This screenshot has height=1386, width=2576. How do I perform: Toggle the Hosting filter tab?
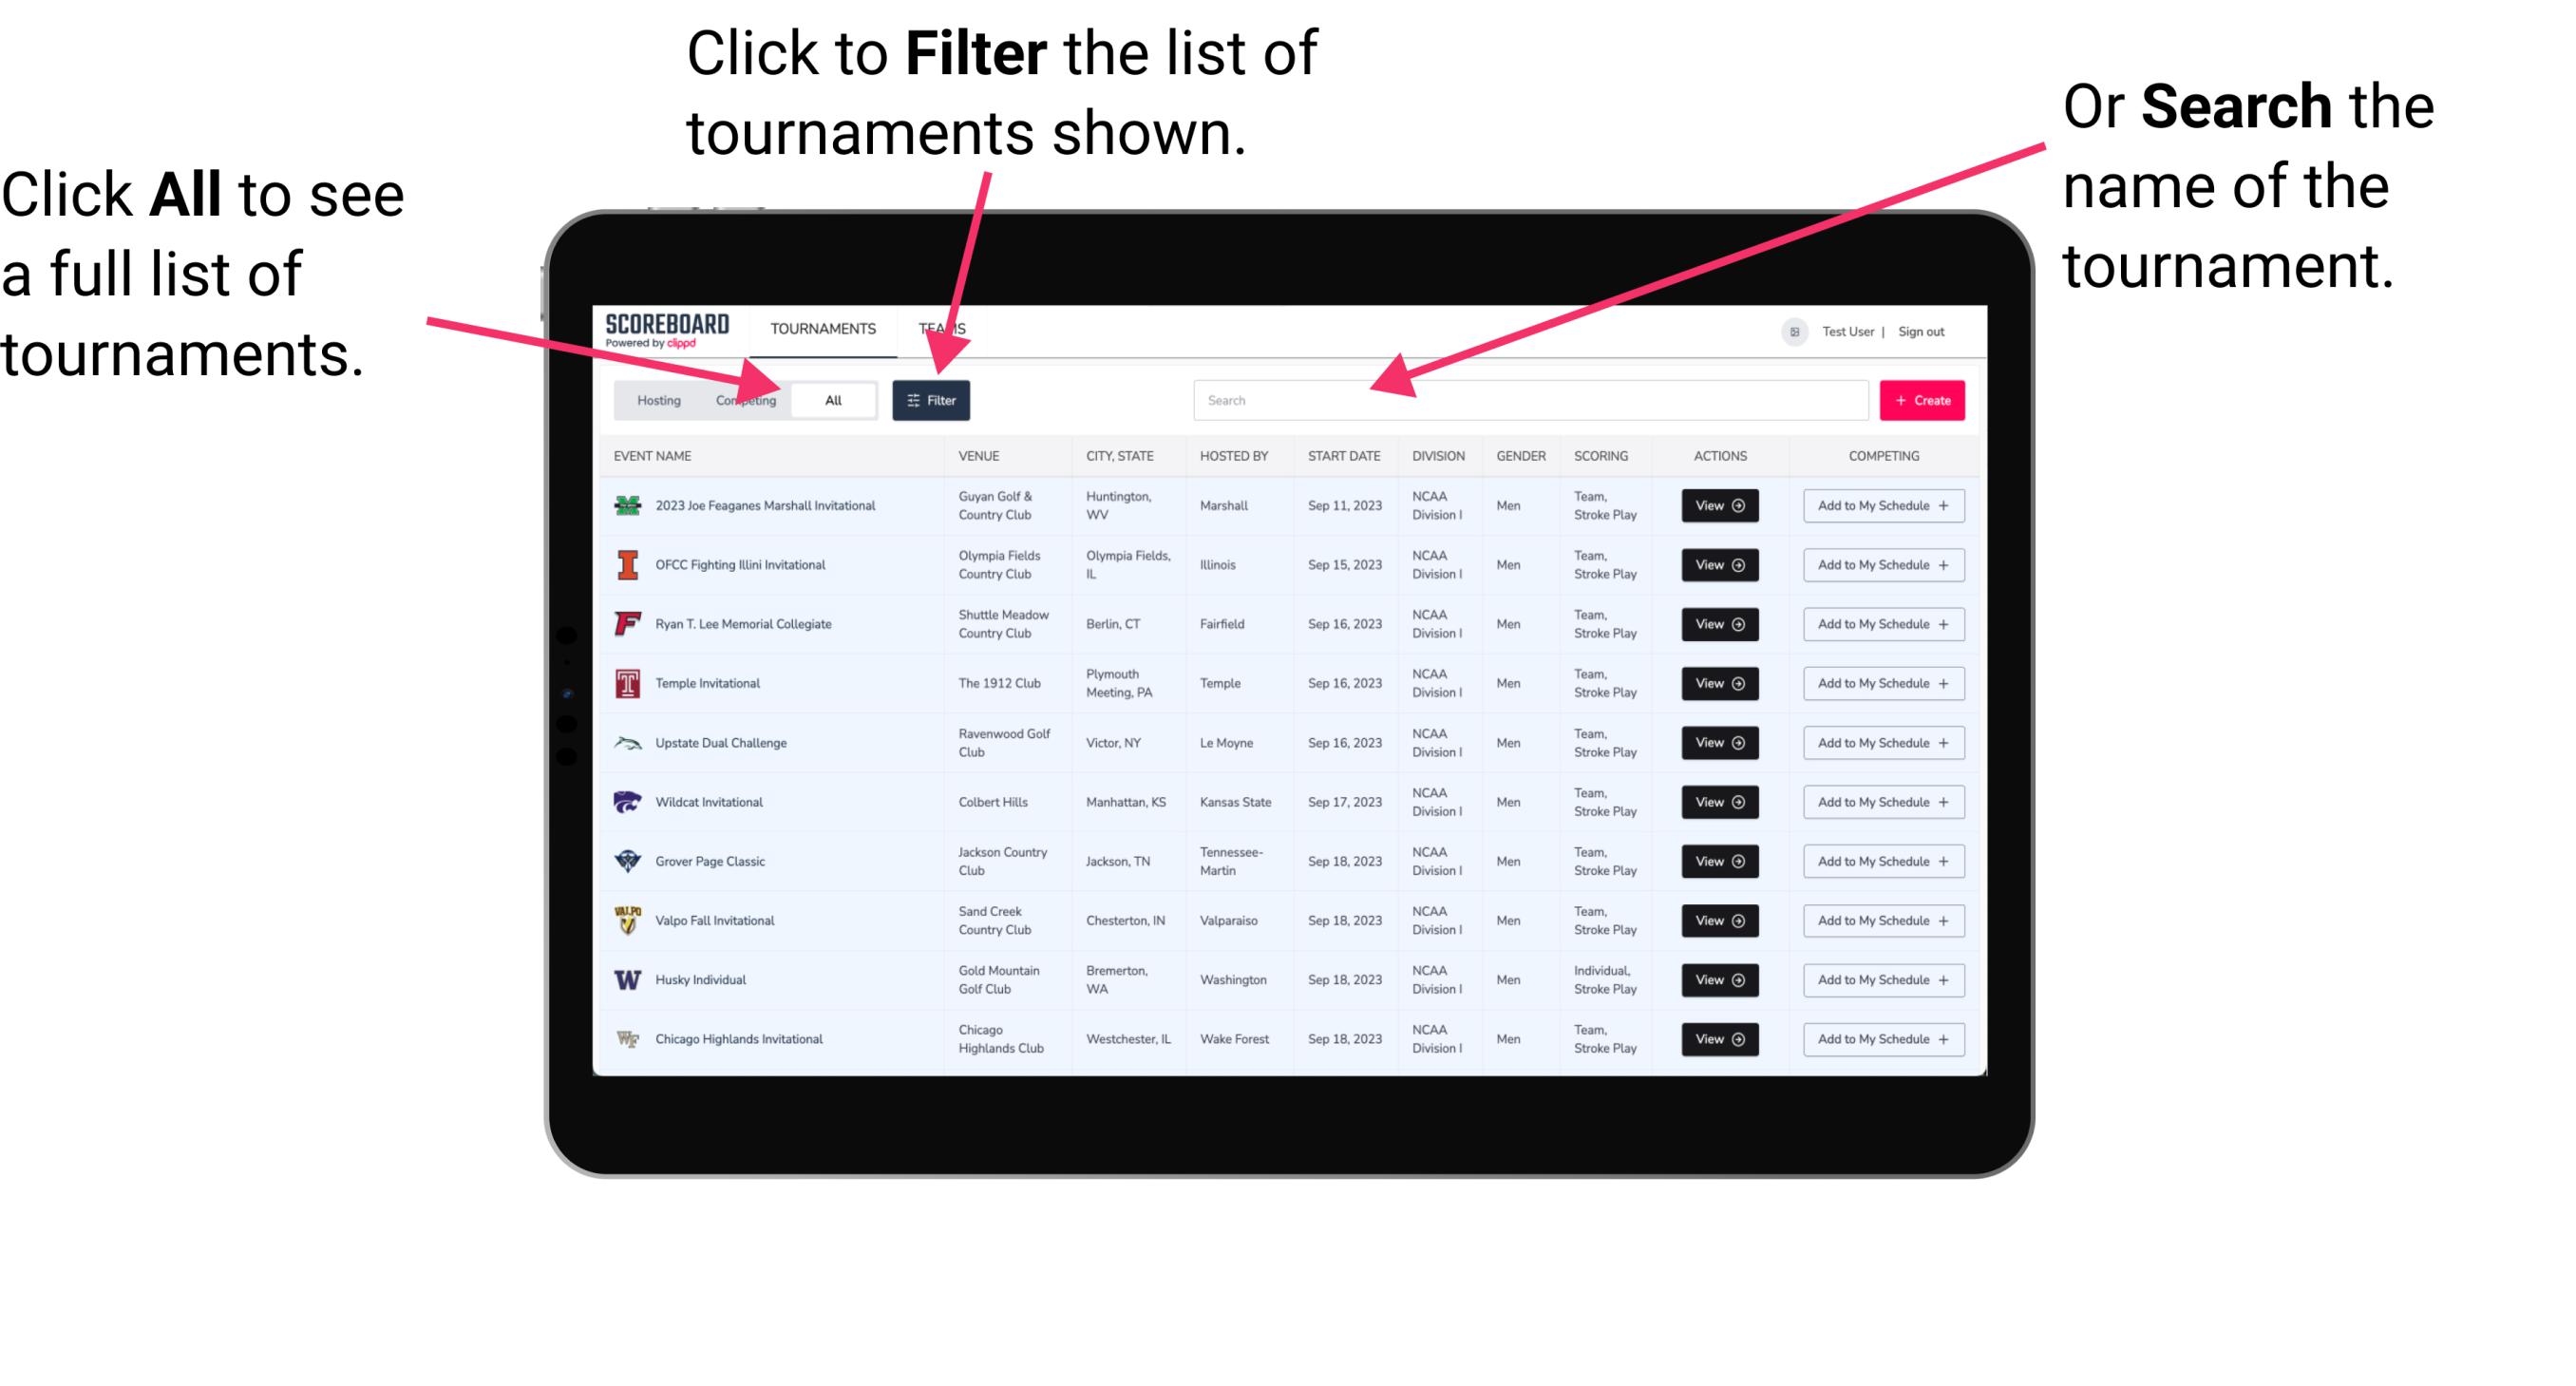(x=655, y=399)
